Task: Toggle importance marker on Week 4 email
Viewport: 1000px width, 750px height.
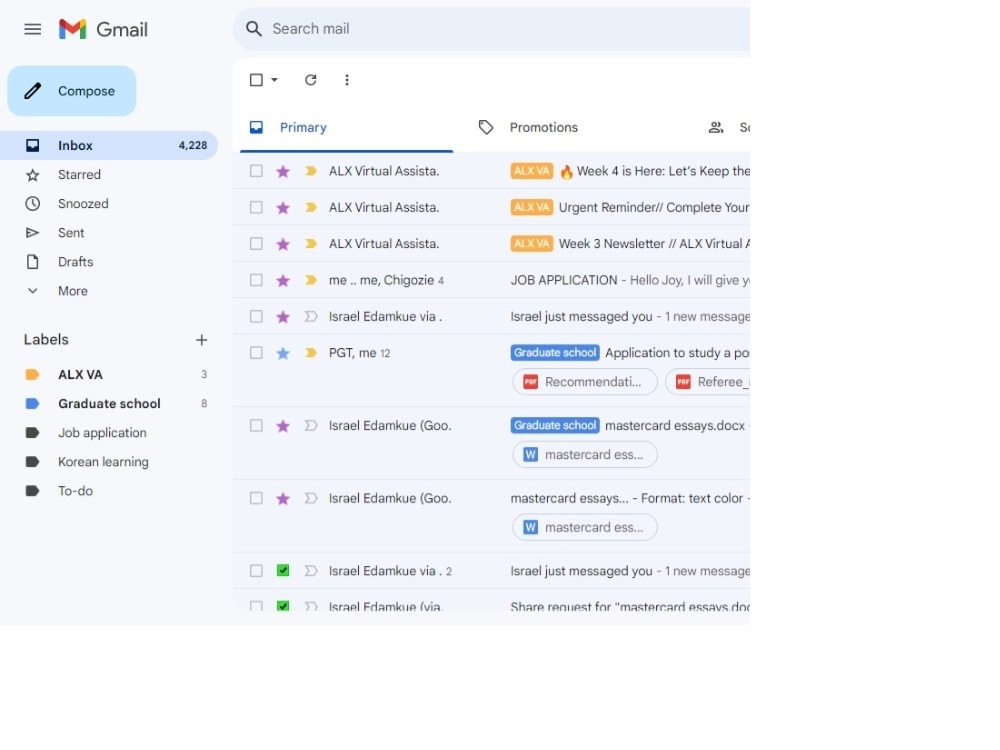Action: (311, 171)
